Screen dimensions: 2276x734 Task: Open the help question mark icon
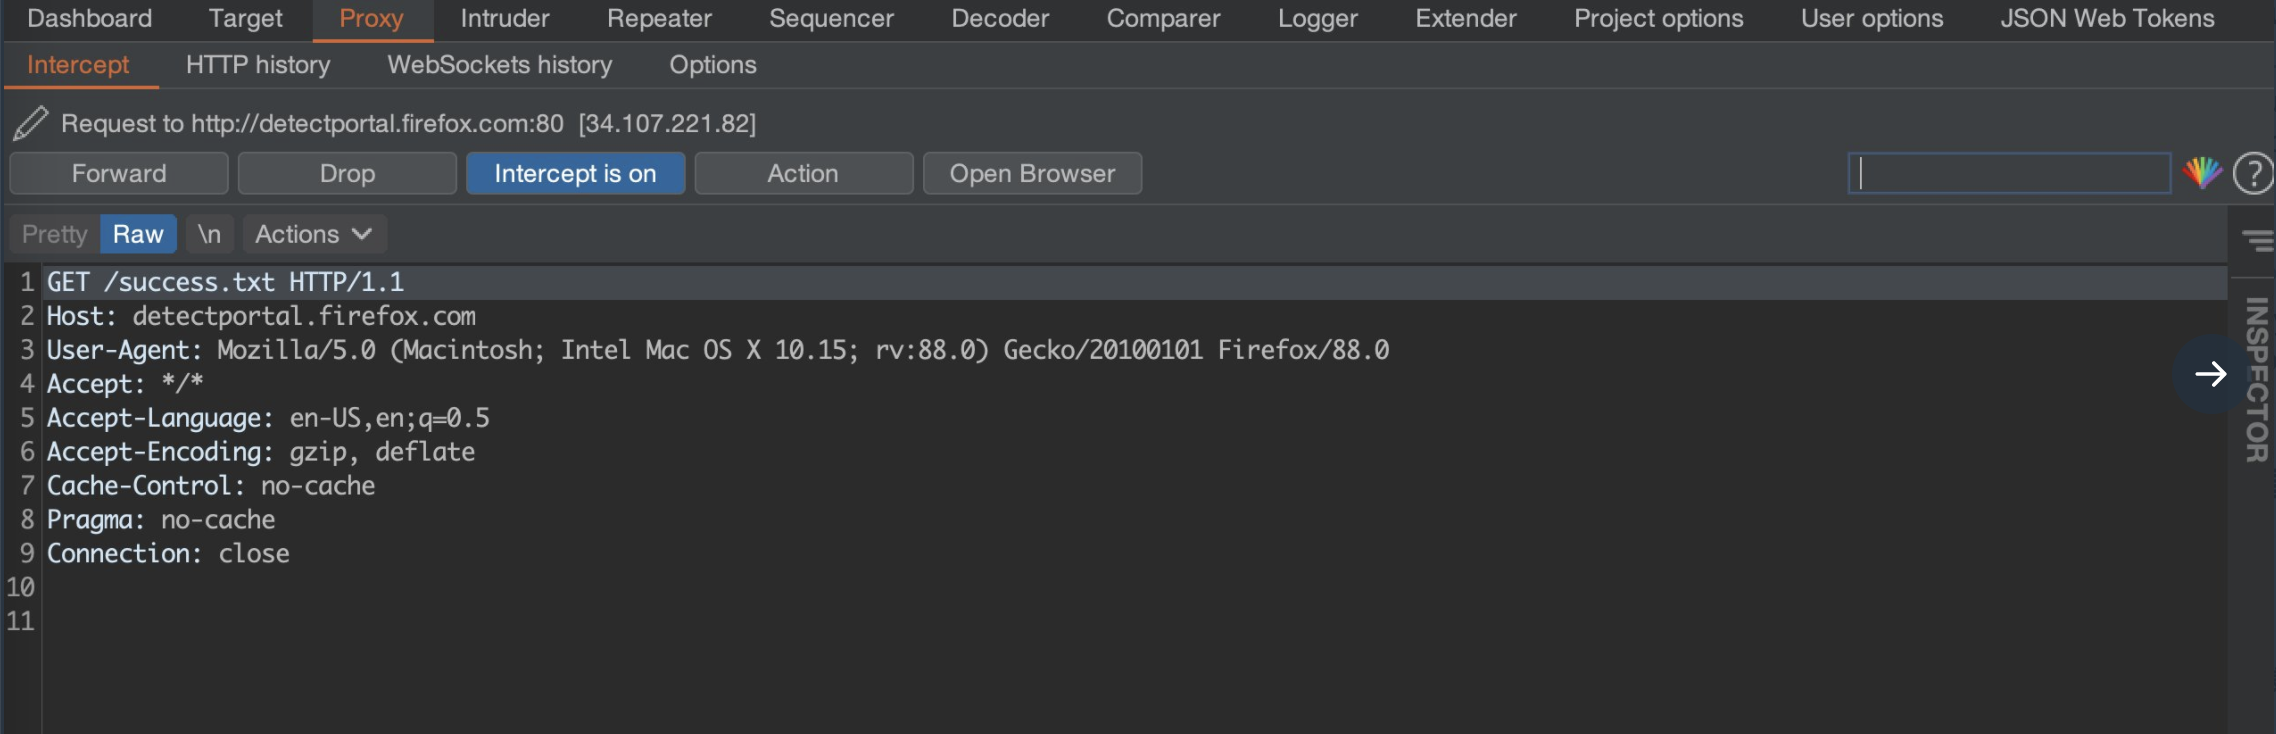coord(2253,173)
